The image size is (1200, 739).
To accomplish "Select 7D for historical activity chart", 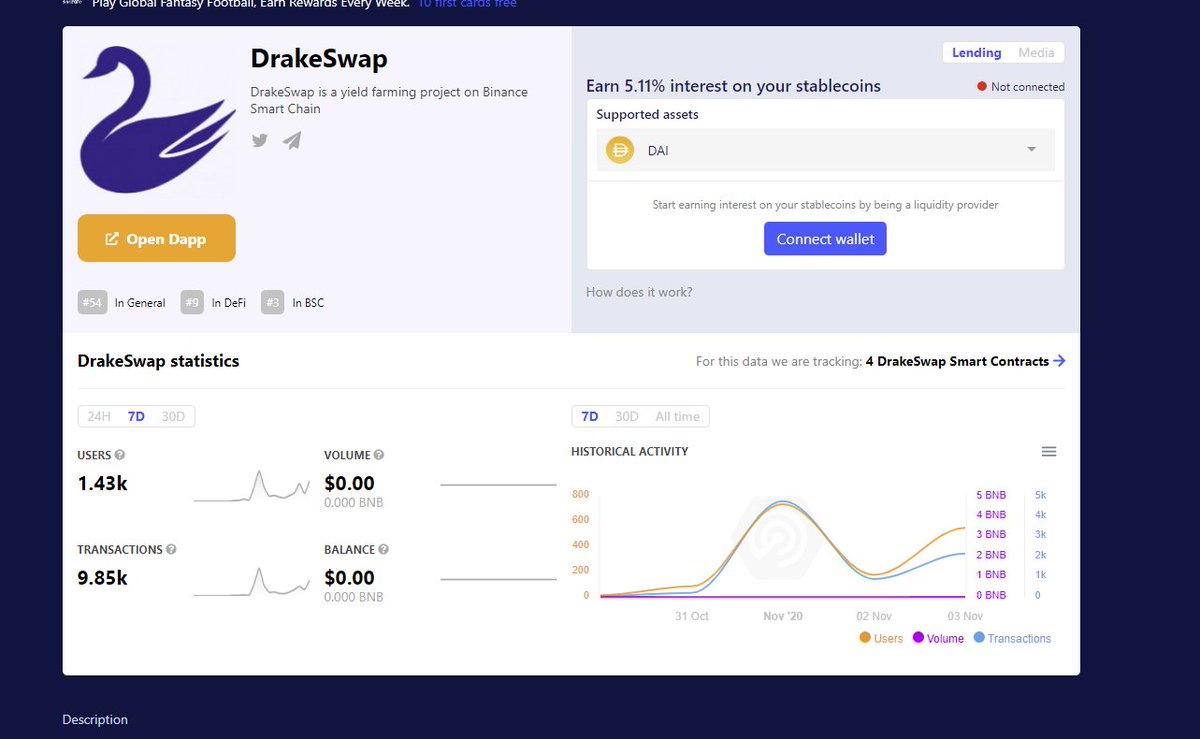I will (590, 416).
